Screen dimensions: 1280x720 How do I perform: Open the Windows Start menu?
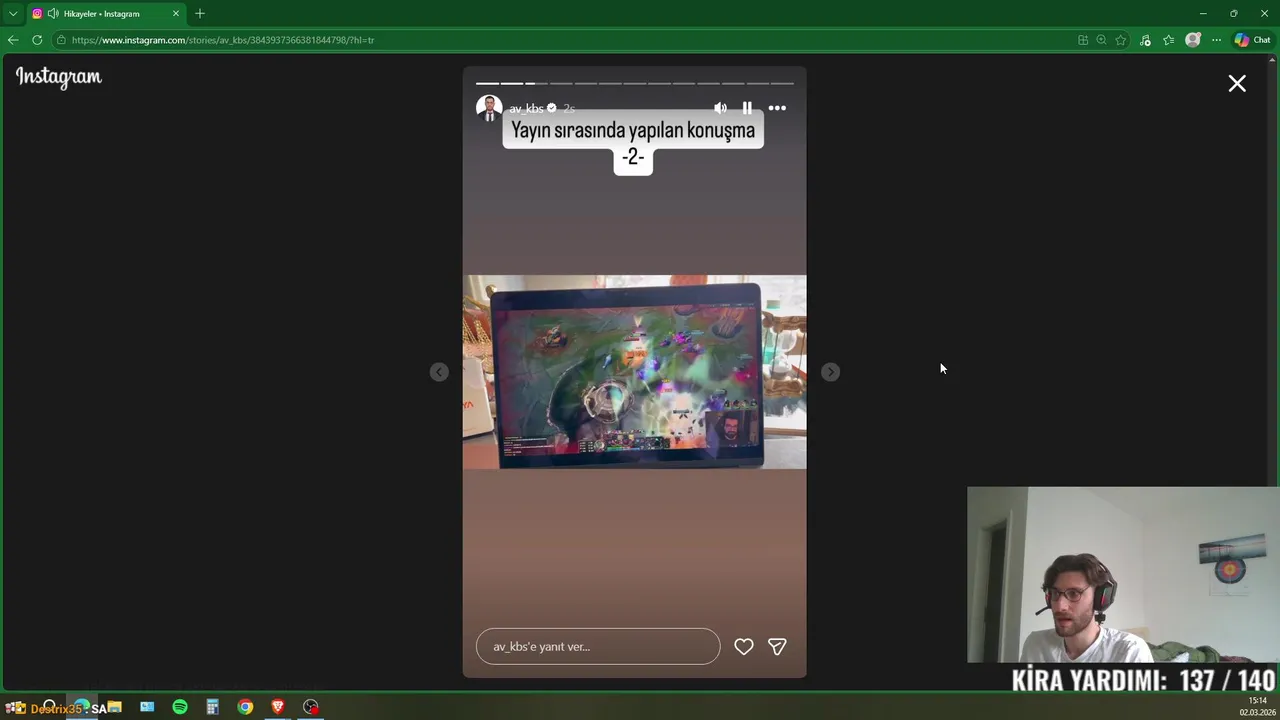(x=16, y=708)
